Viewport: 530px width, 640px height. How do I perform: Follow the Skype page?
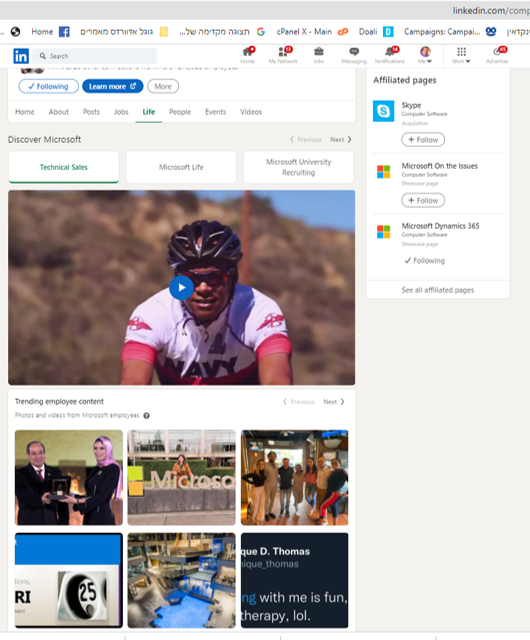point(423,140)
